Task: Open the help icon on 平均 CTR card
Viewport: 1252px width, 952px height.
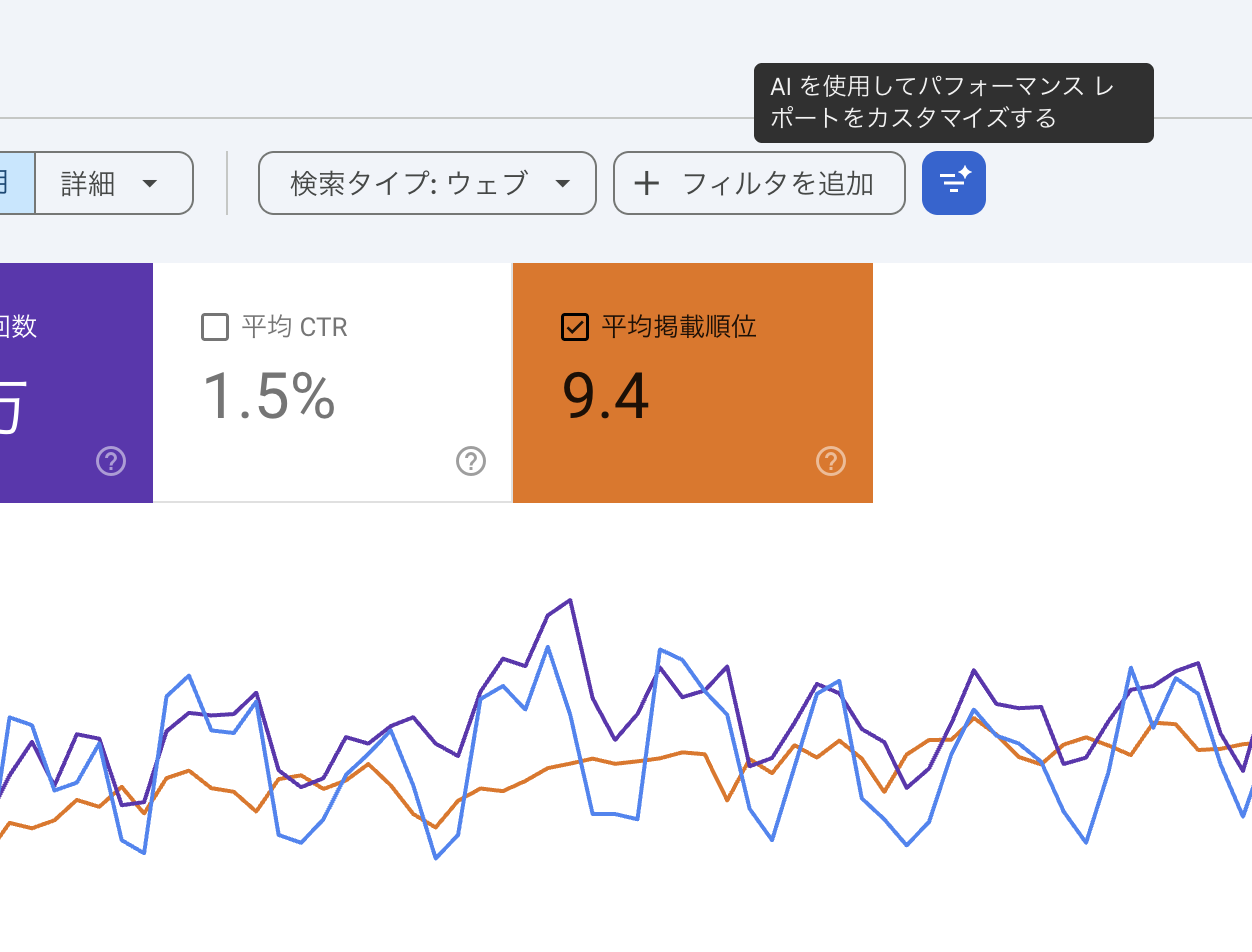Action: [471, 461]
